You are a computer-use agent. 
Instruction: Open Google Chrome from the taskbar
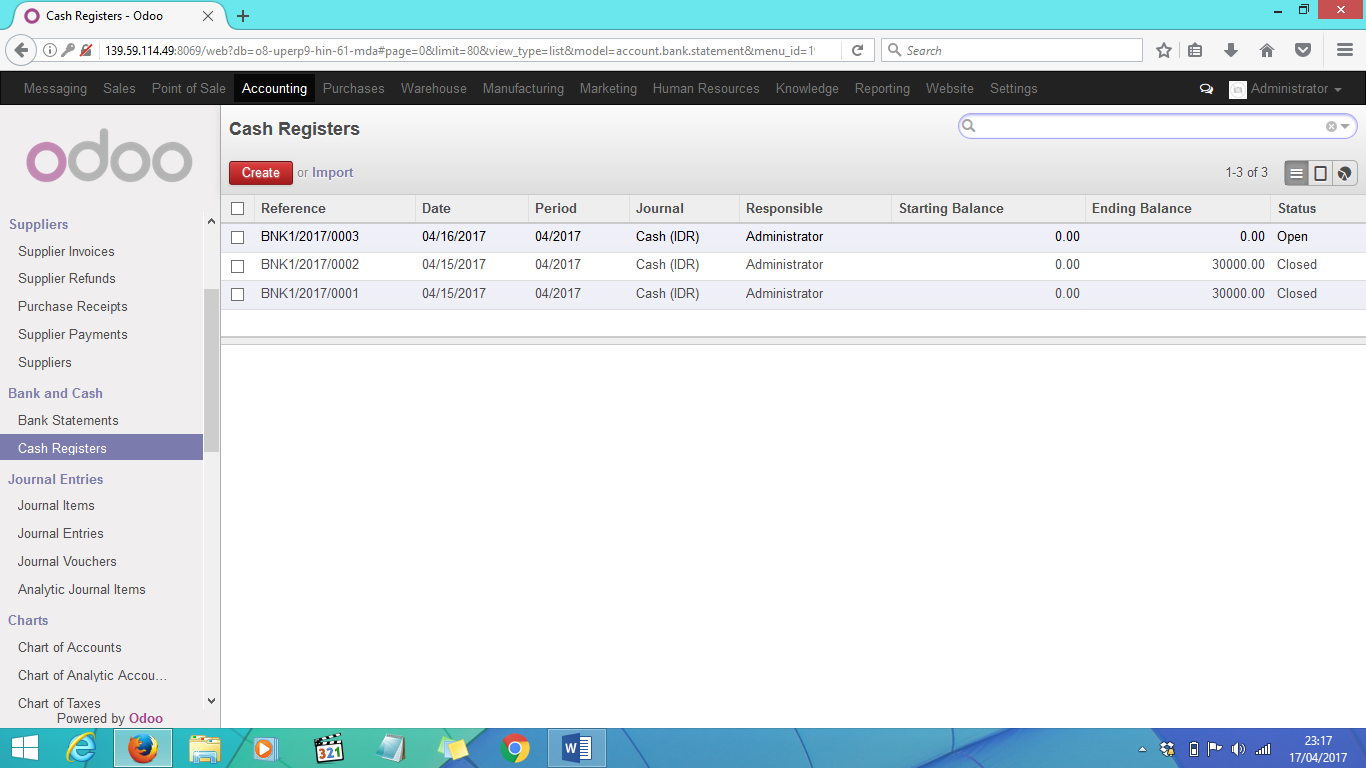515,748
